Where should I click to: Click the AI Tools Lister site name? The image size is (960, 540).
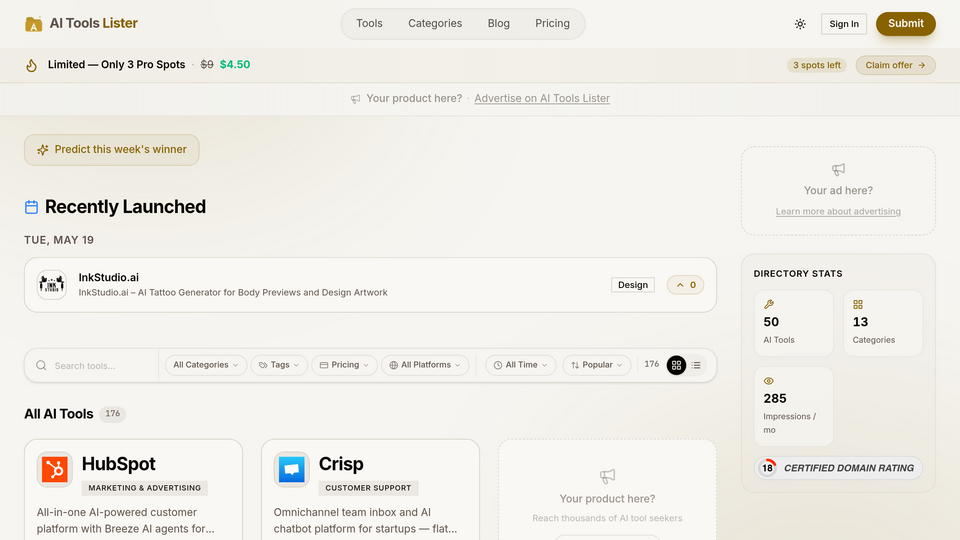click(x=94, y=23)
